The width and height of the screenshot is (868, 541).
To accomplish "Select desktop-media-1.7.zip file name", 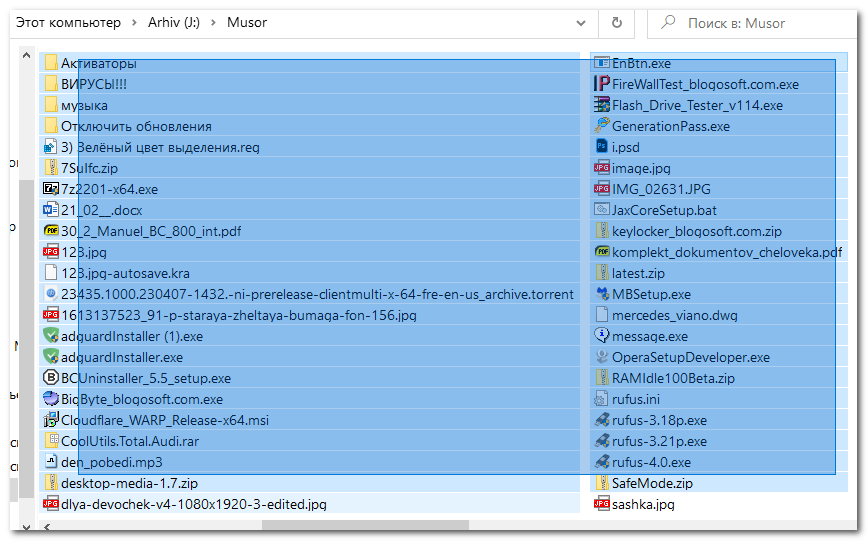I will tap(129, 483).
